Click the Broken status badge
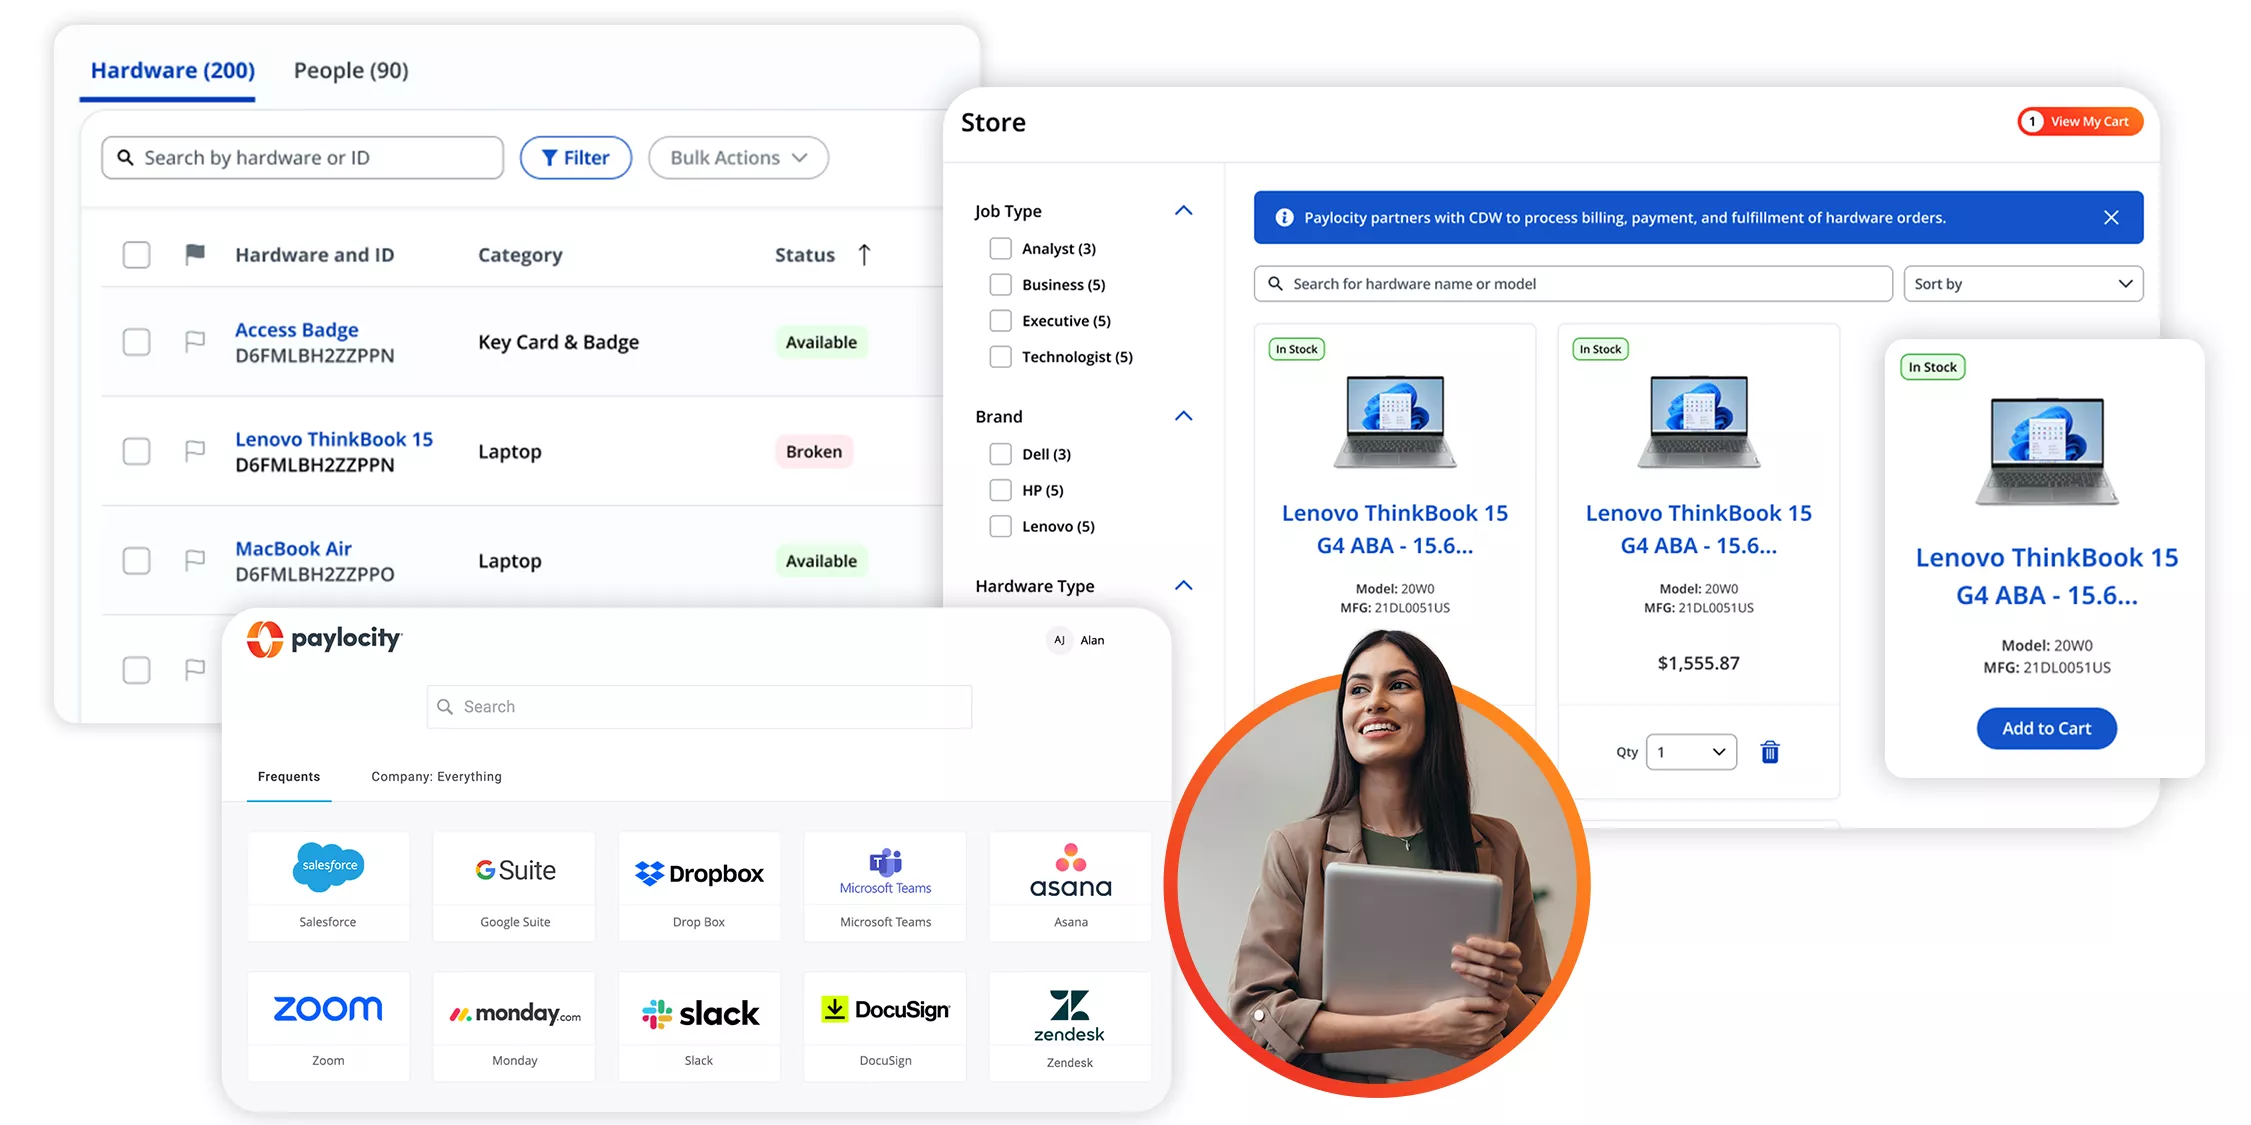The image size is (2251, 1125). point(814,452)
